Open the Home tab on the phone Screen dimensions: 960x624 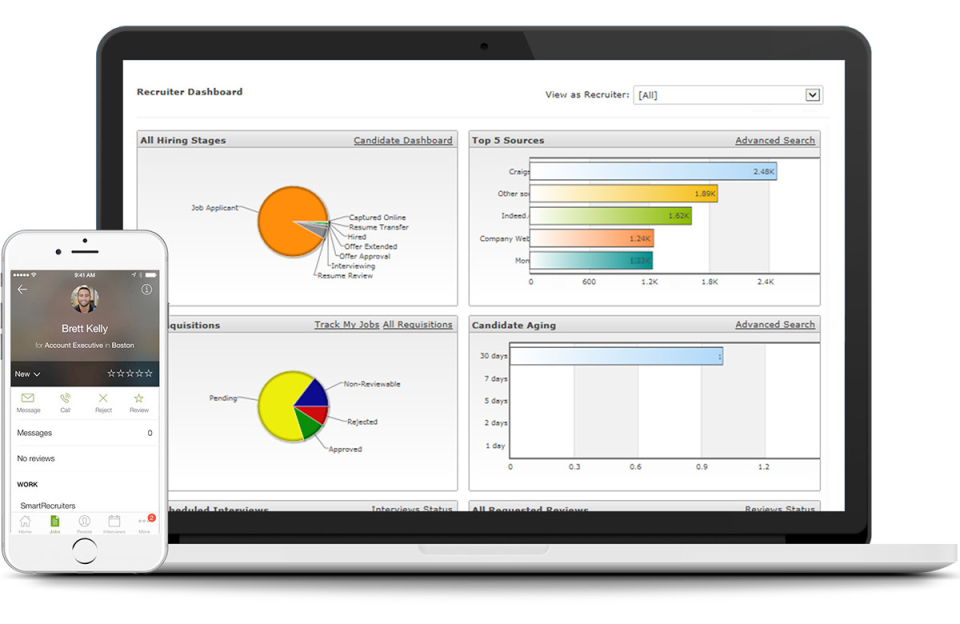(x=25, y=522)
